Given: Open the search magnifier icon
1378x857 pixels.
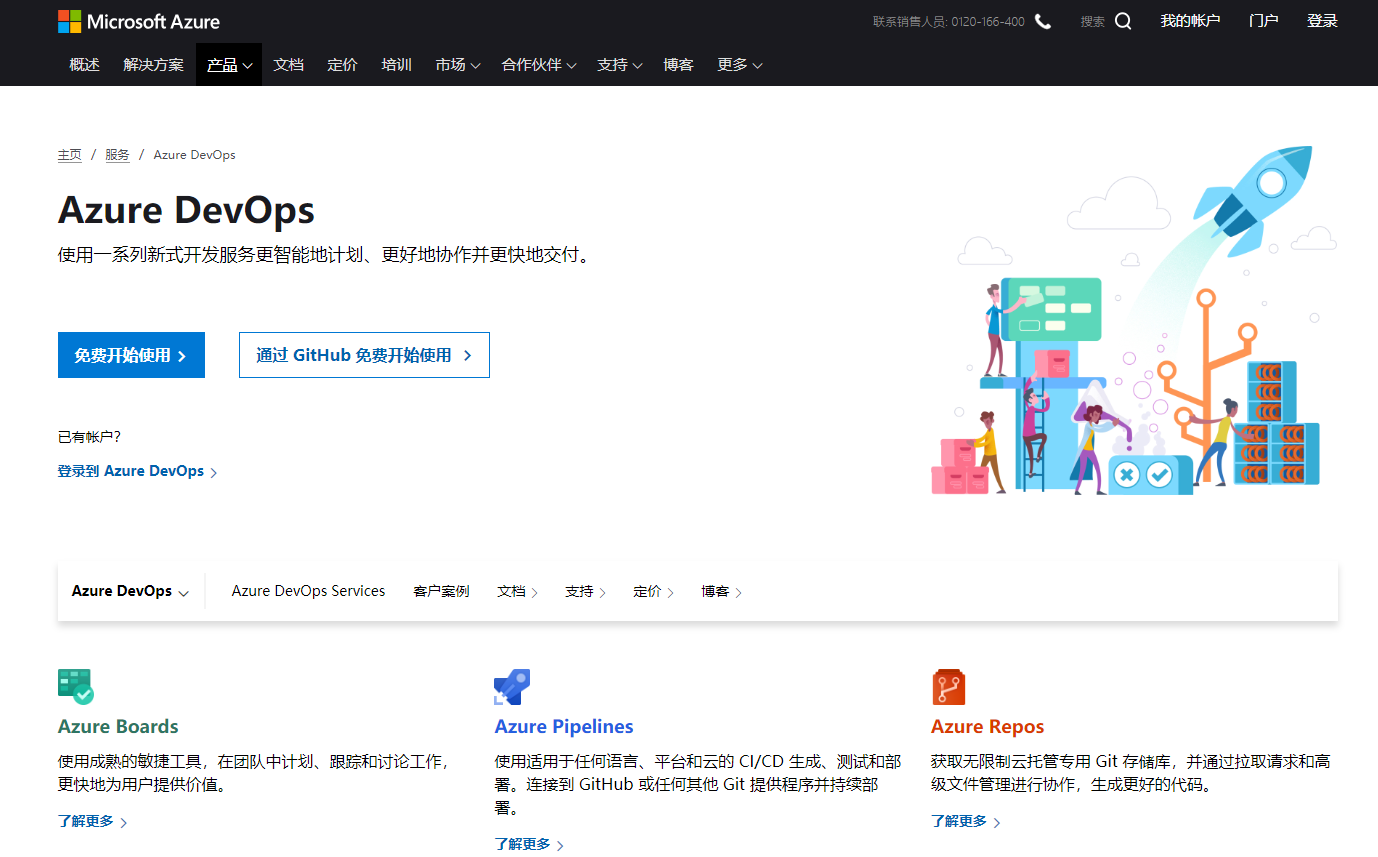Looking at the screenshot, I should pos(1123,20).
